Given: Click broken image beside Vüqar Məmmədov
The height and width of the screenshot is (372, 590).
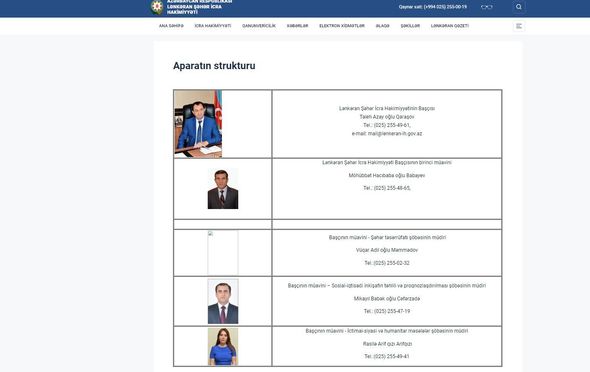Looking at the screenshot, I should 223,253.
